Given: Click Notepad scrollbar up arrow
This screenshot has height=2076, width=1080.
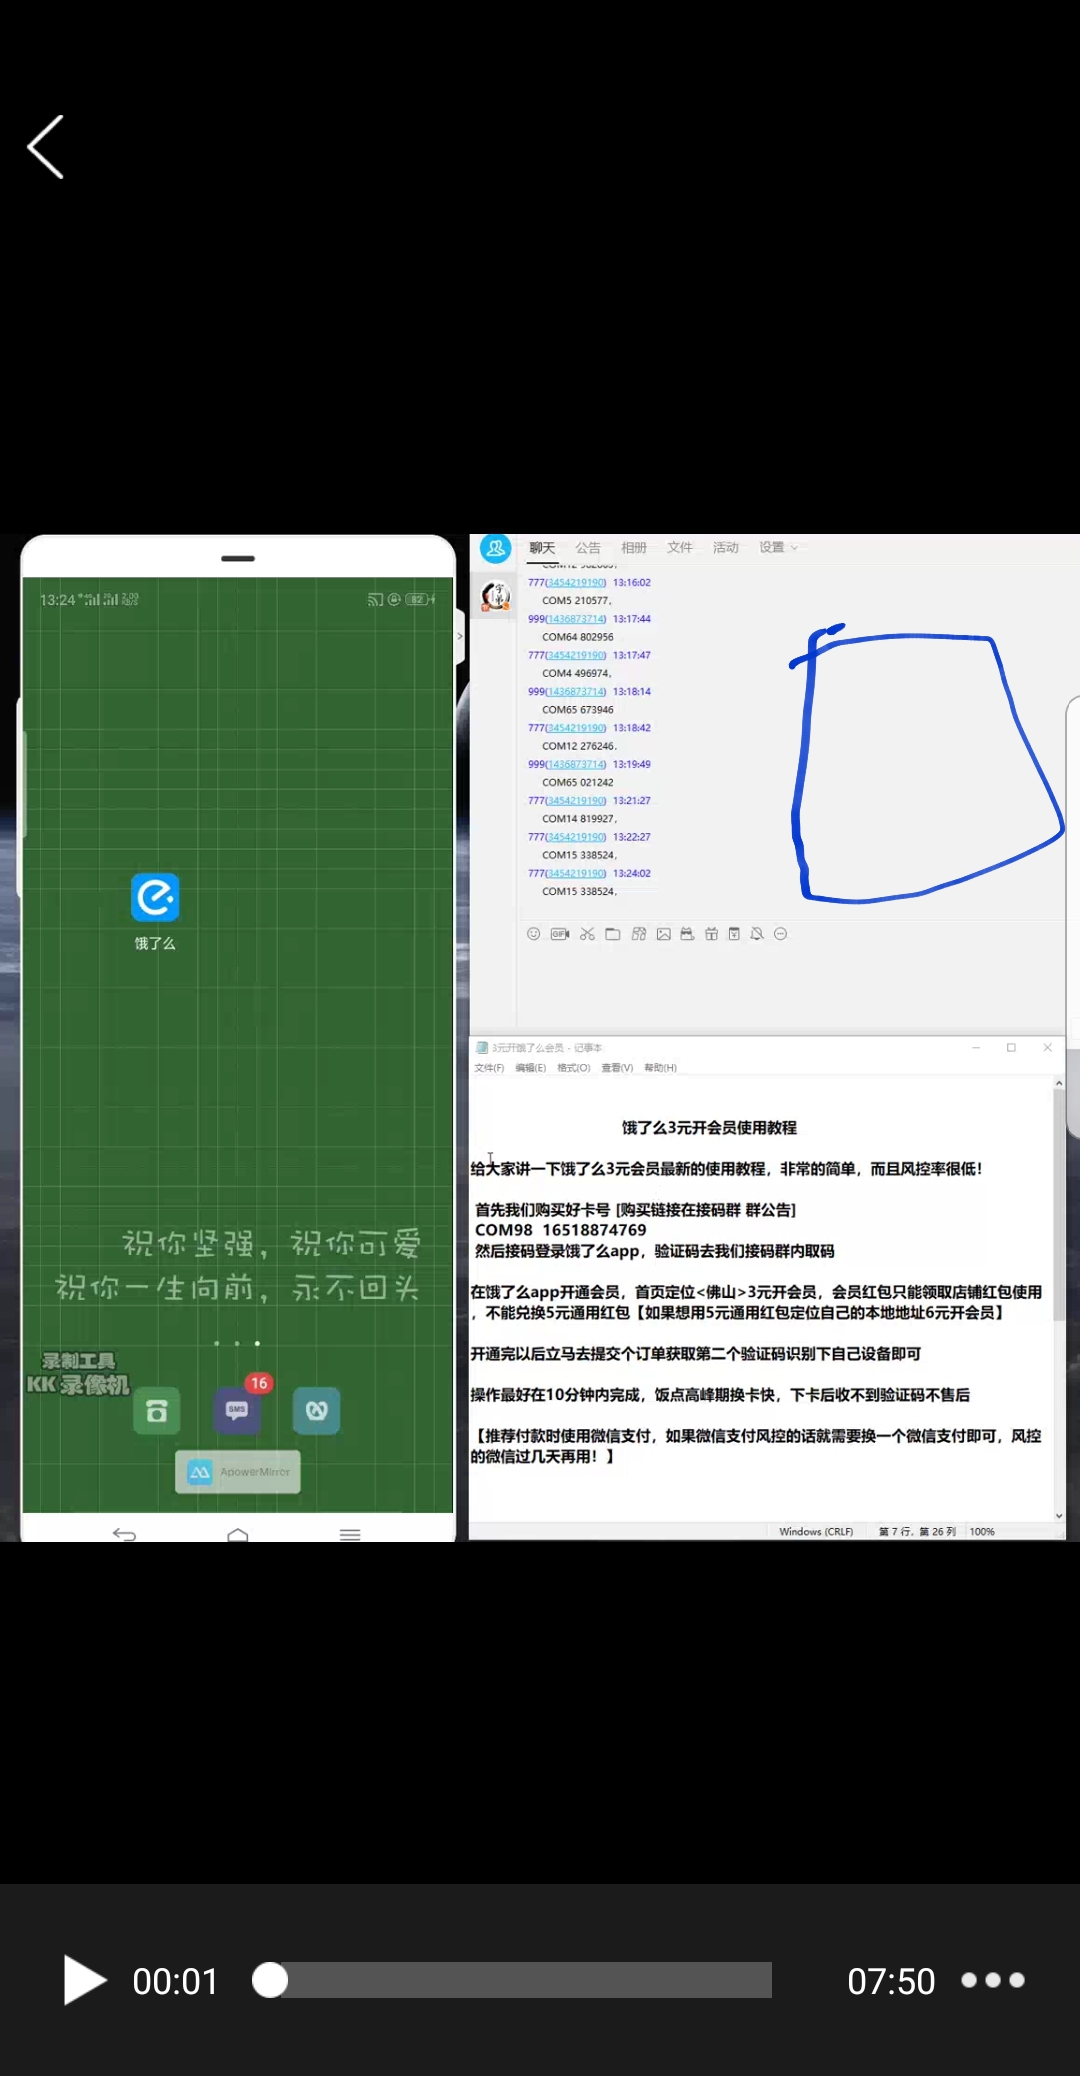Looking at the screenshot, I should coord(1059,1083).
